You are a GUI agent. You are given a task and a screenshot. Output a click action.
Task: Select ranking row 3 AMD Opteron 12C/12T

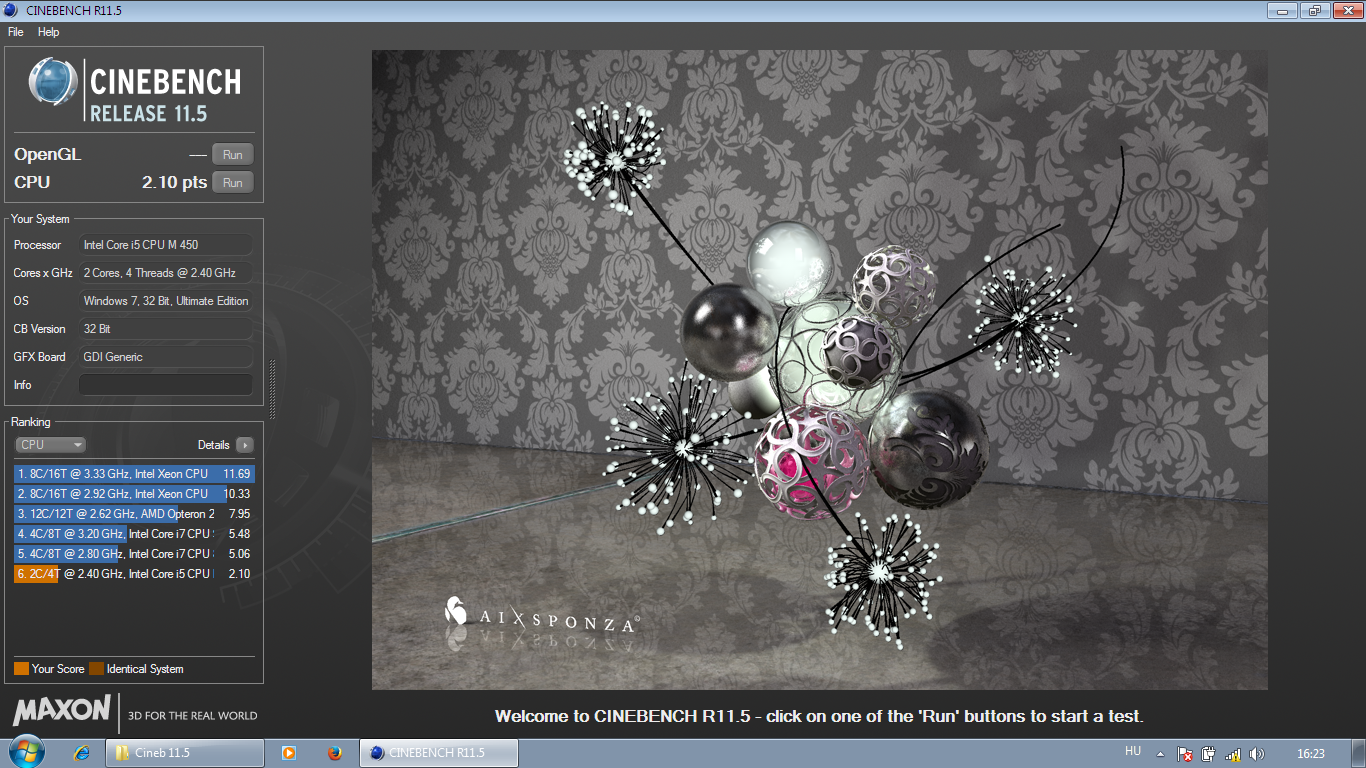point(134,514)
